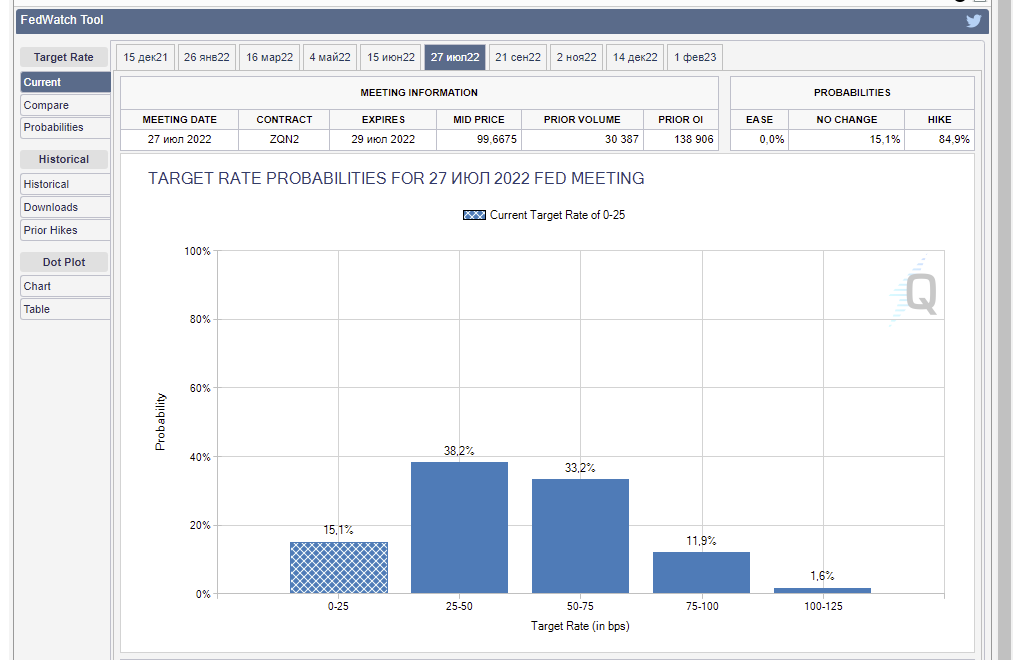The height and width of the screenshot is (660, 1016).
Task: Open the 2 ноя22 meeting tab
Action: coord(577,58)
